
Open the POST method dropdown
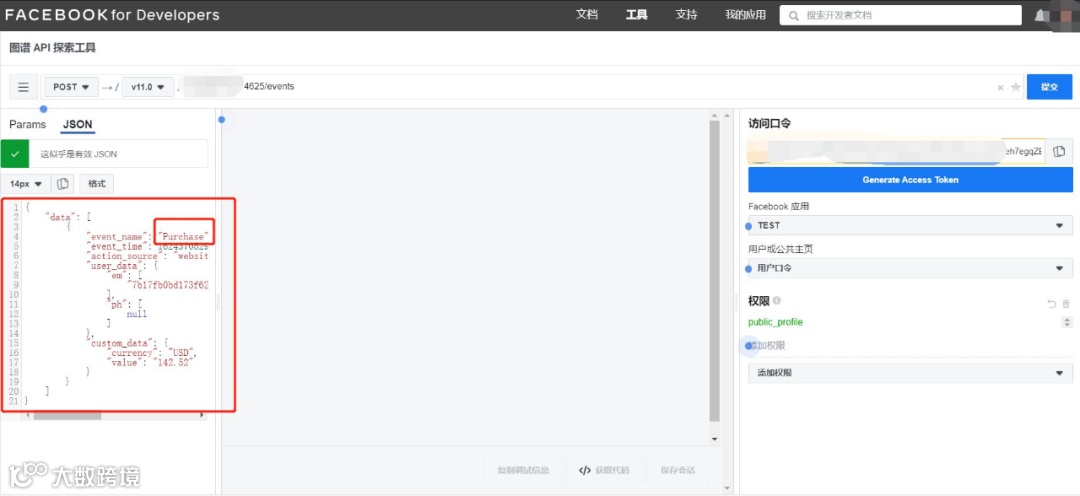tap(71, 87)
